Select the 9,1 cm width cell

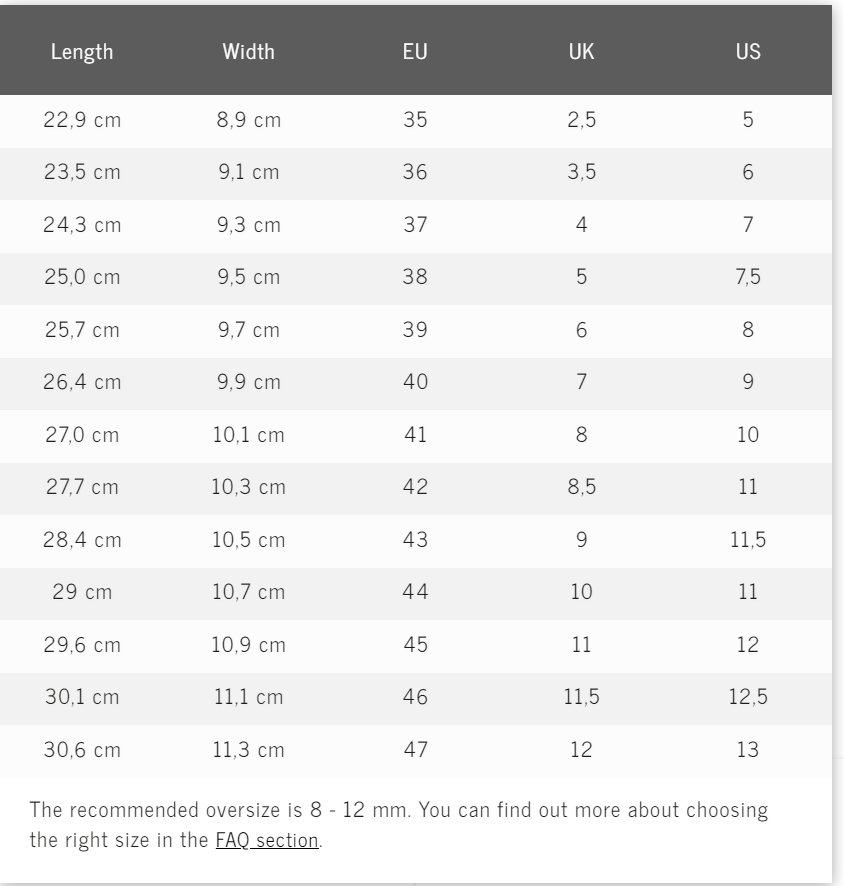pyautogui.click(x=248, y=172)
